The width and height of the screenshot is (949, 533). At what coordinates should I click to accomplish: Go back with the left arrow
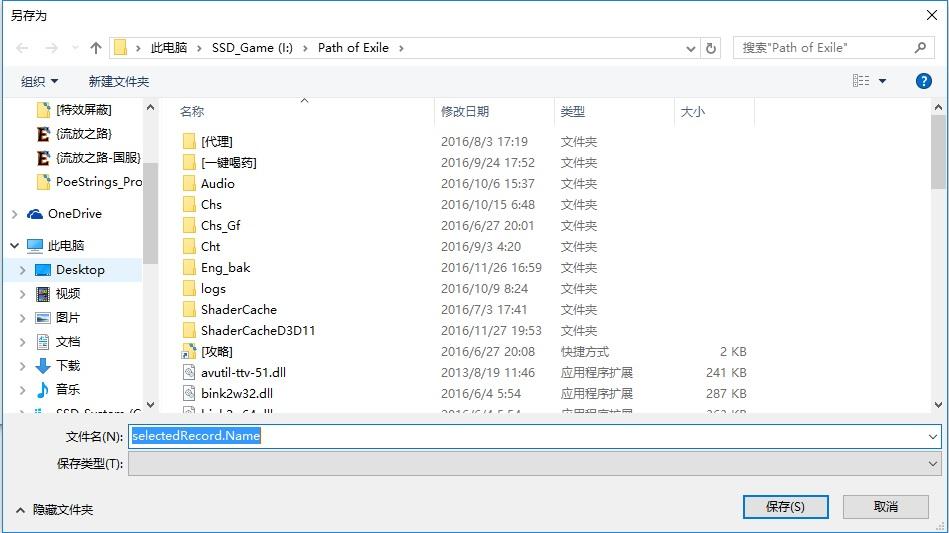point(22,48)
